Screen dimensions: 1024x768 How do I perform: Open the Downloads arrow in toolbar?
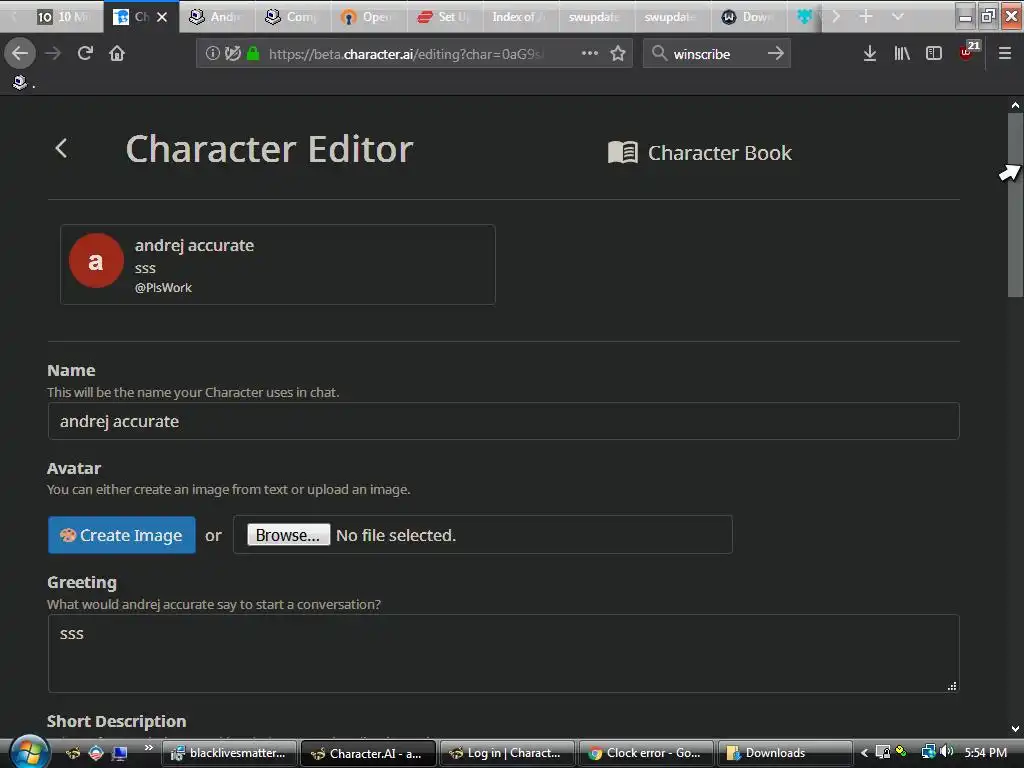pos(869,53)
